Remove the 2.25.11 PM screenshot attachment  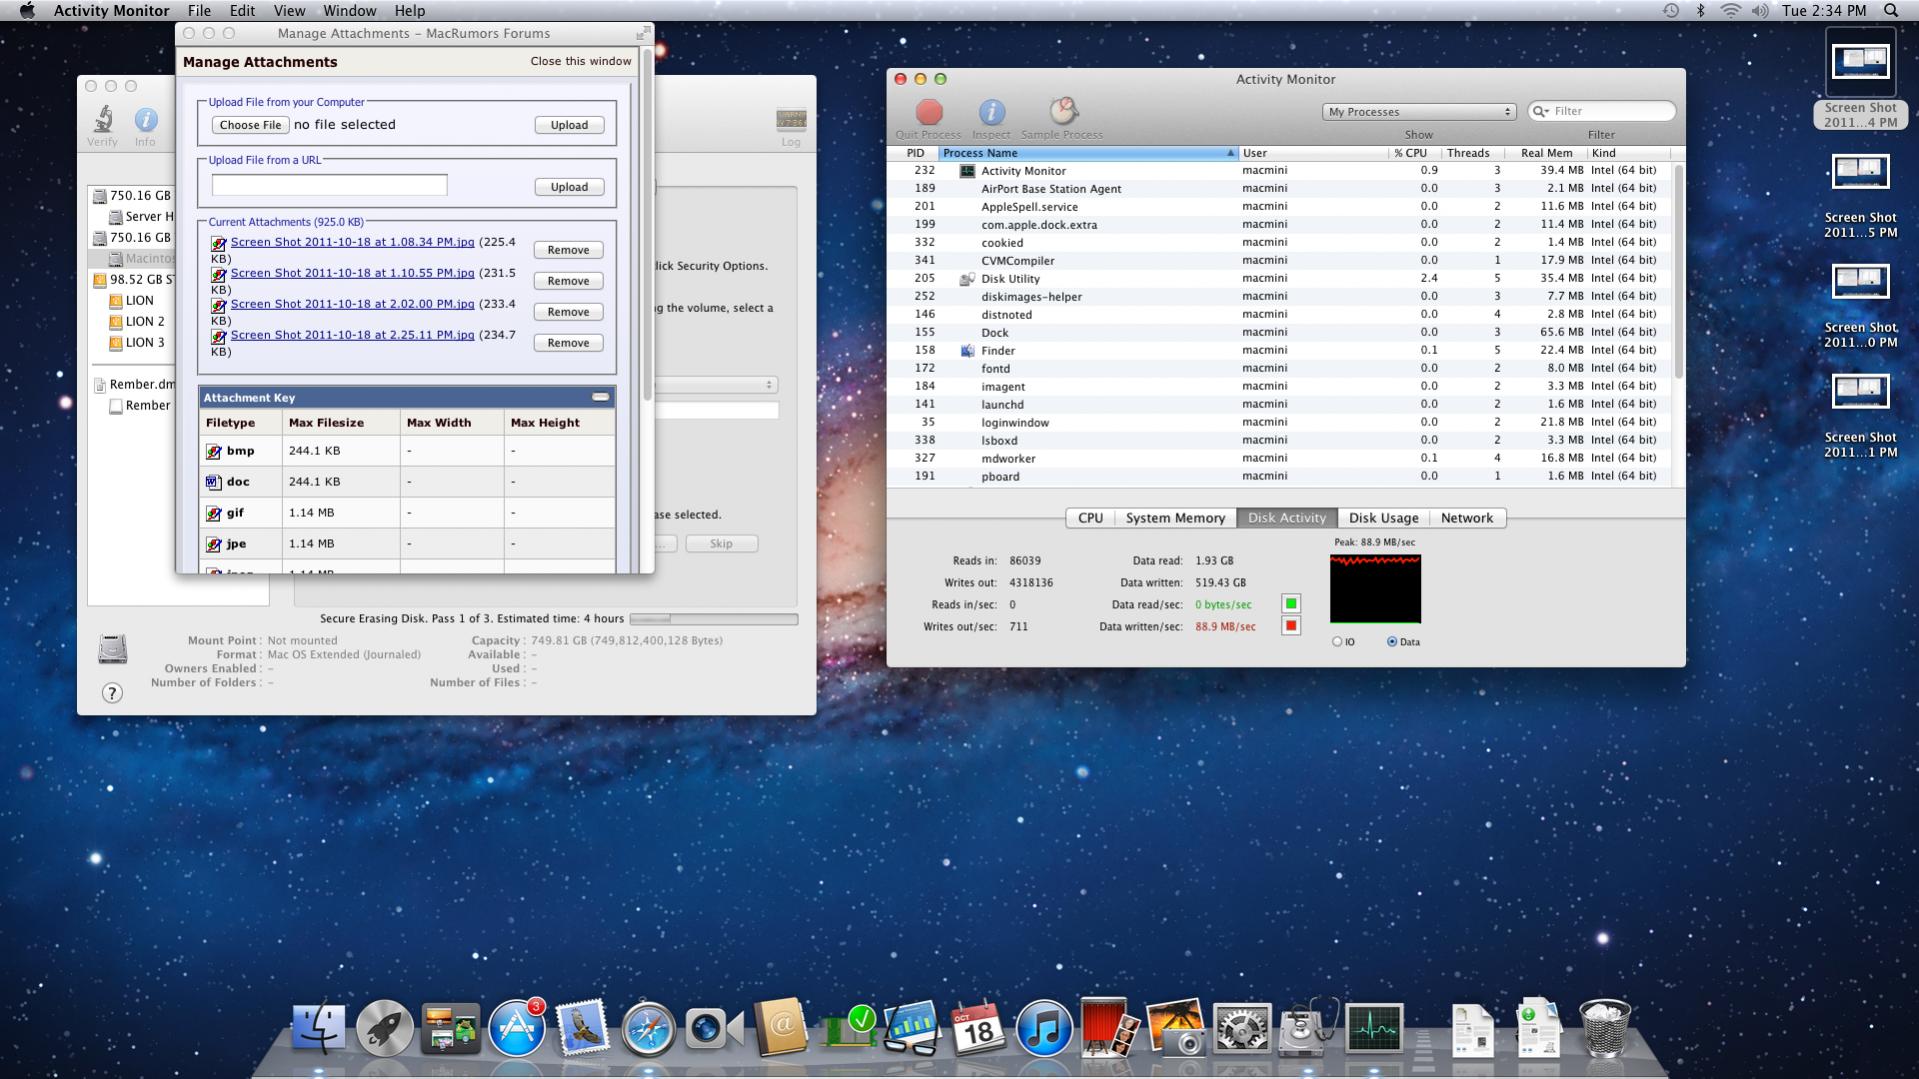tap(568, 343)
